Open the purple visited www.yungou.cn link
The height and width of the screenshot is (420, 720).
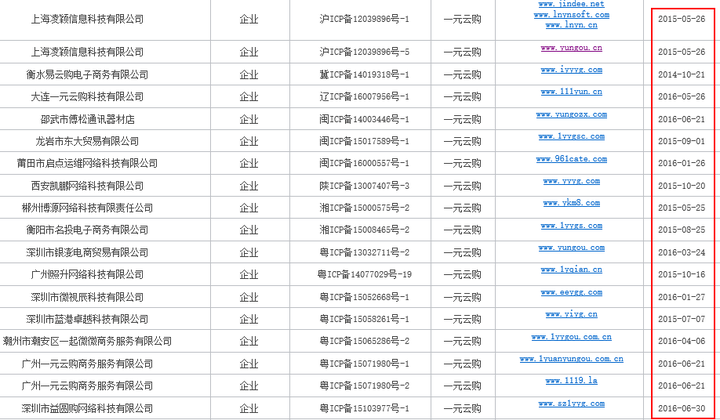(x=571, y=48)
